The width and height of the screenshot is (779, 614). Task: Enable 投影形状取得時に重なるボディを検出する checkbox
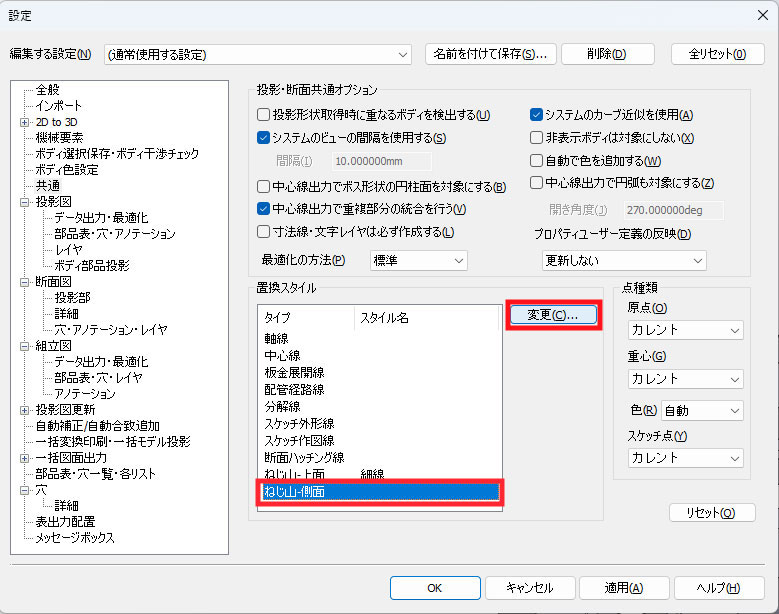click(265, 115)
